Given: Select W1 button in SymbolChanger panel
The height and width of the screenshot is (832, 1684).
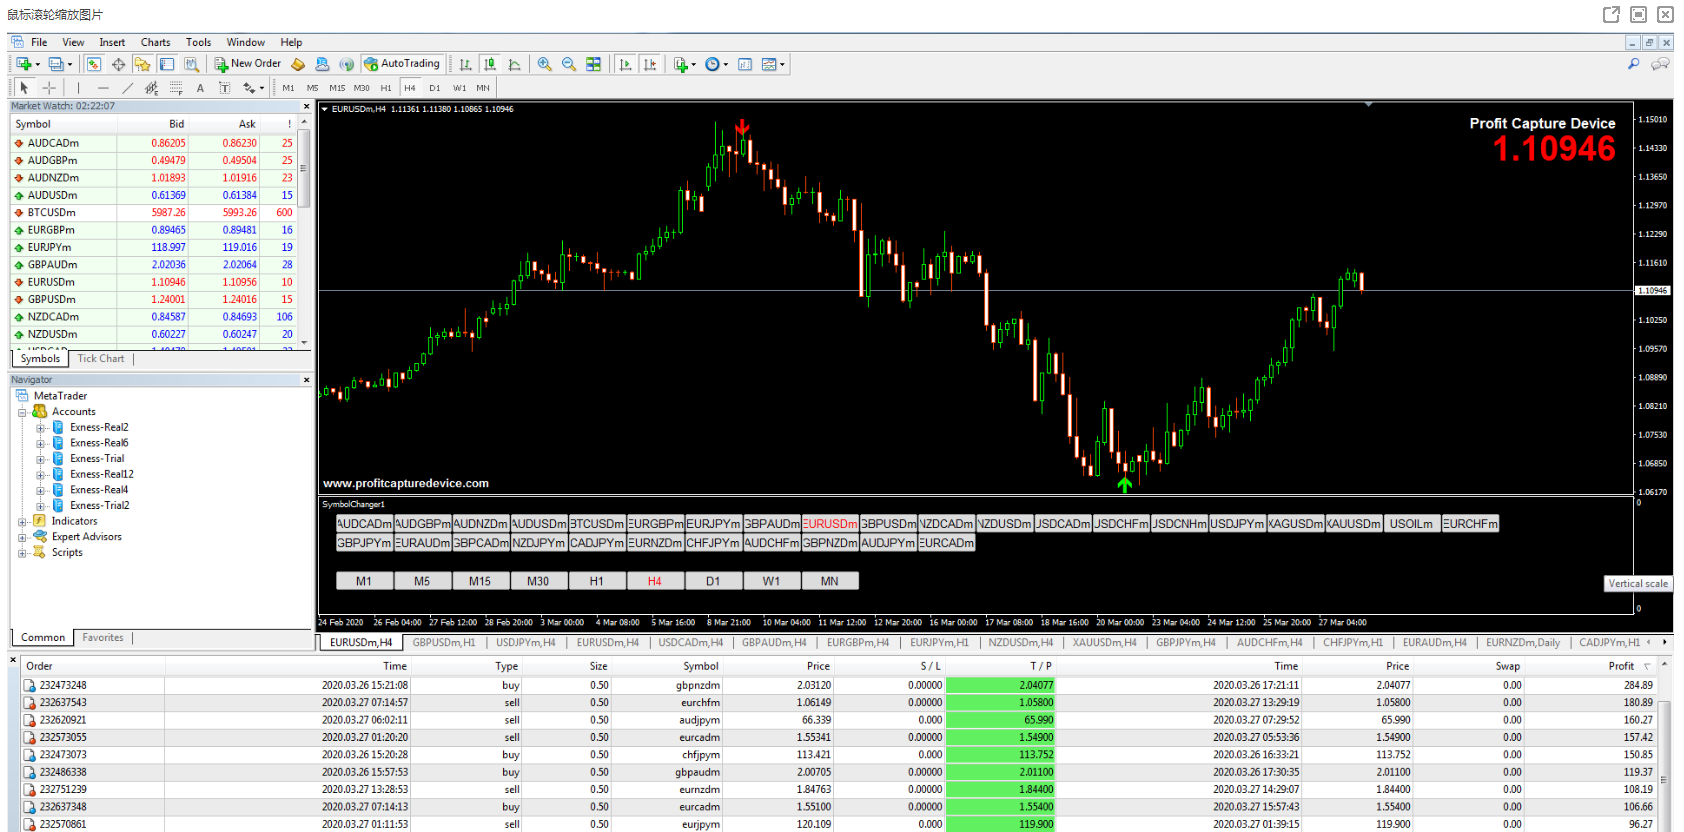Looking at the screenshot, I should [771, 581].
